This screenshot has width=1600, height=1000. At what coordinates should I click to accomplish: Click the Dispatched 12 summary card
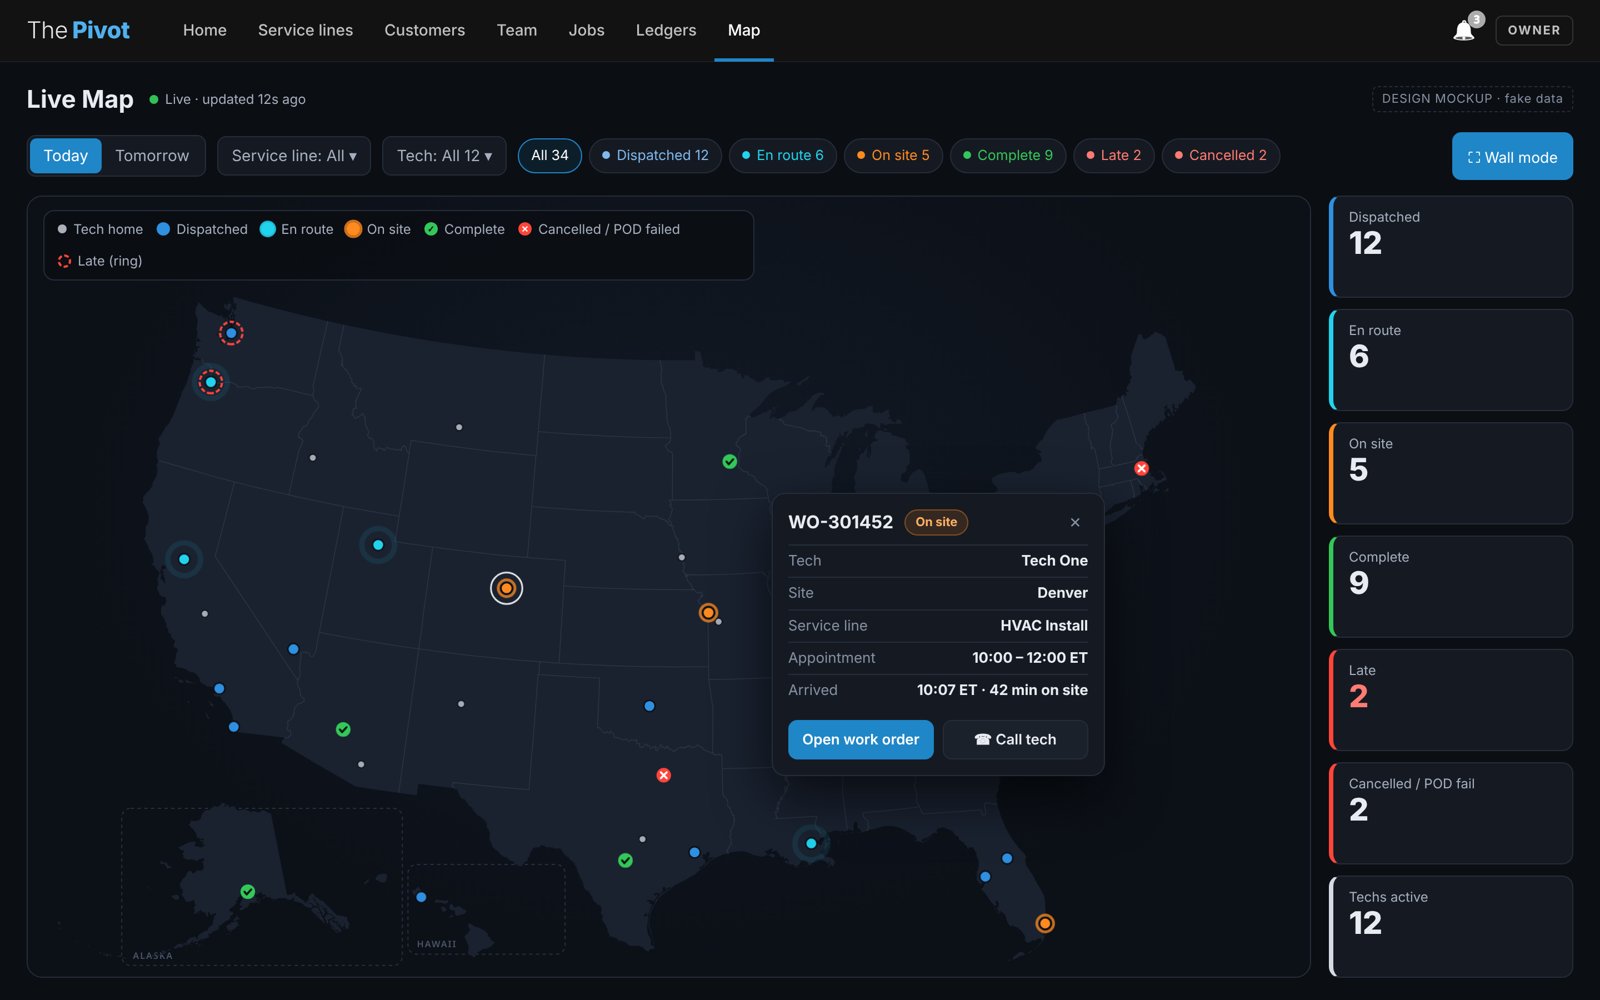point(1451,246)
